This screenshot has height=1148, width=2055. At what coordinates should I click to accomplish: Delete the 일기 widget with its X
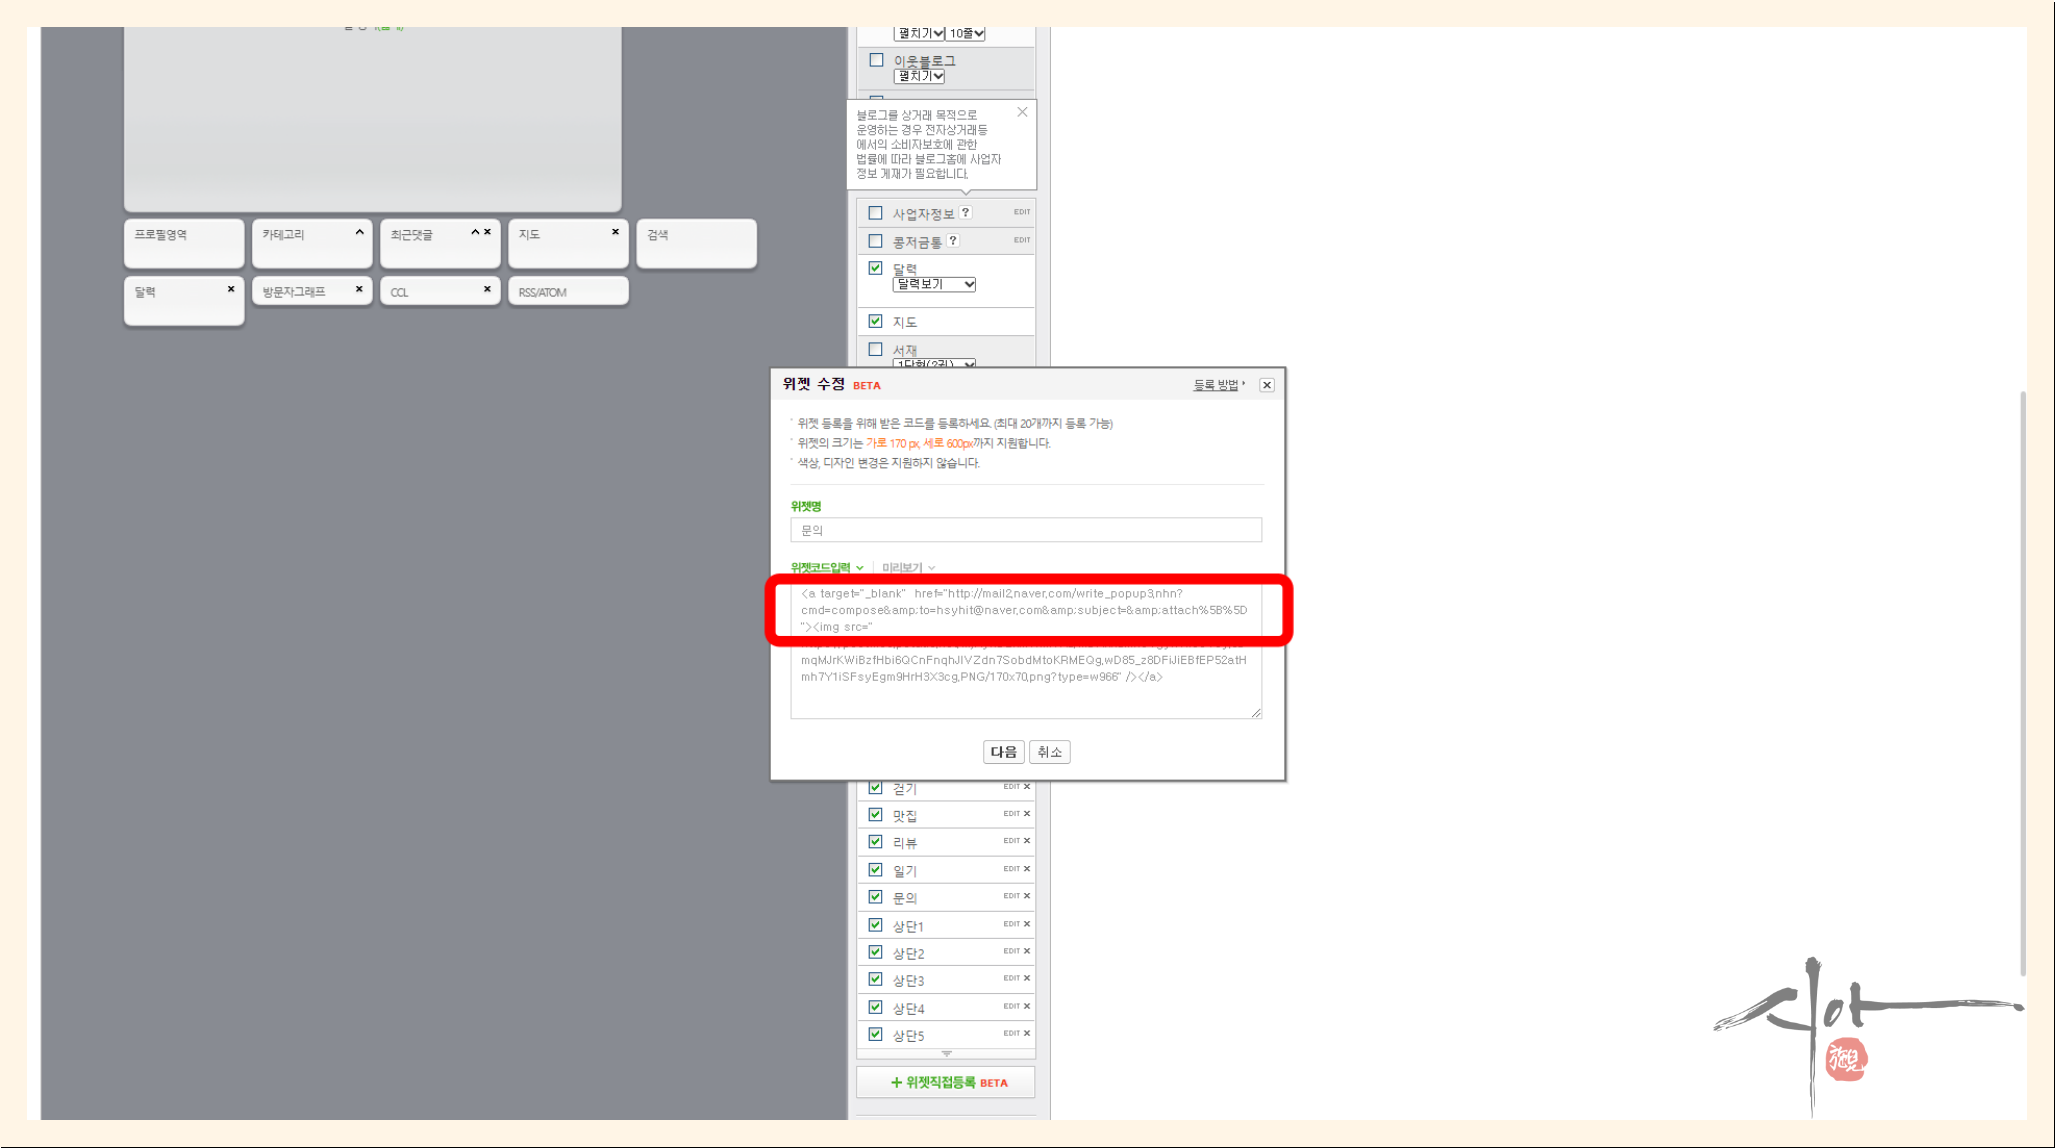(x=1027, y=868)
